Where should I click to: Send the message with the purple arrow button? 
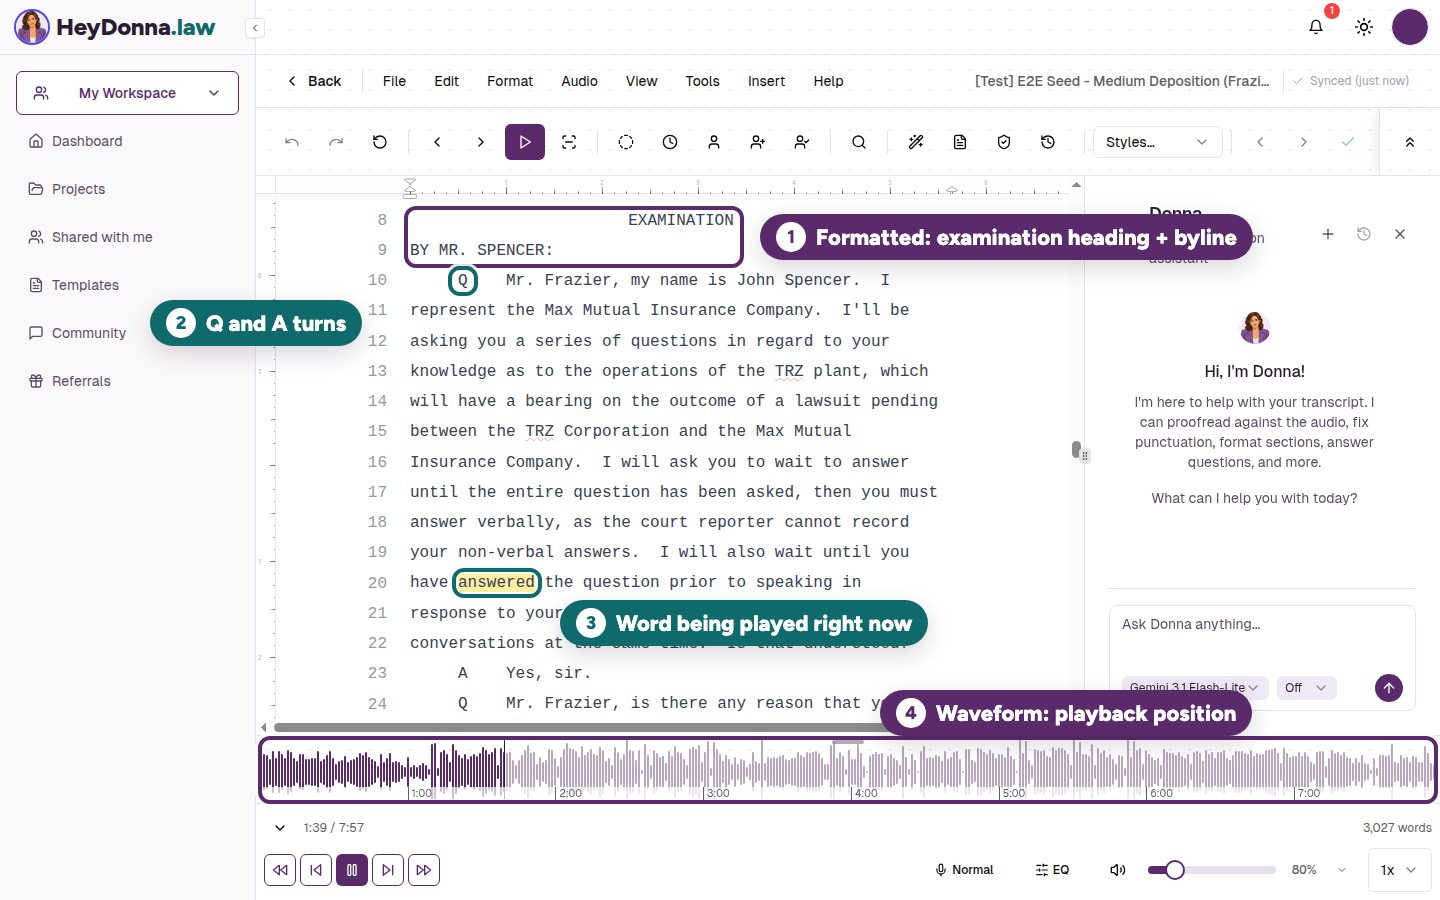[x=1389, y=688]
